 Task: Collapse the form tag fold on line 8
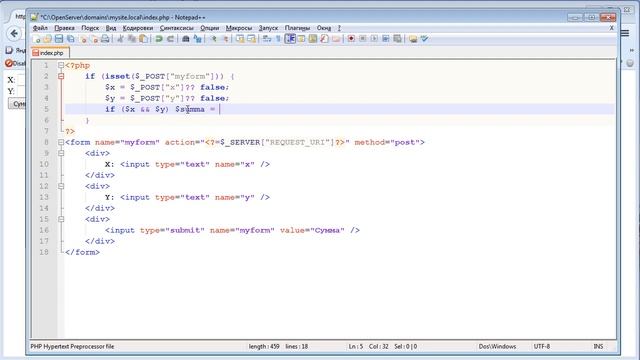tap(61, 142)
